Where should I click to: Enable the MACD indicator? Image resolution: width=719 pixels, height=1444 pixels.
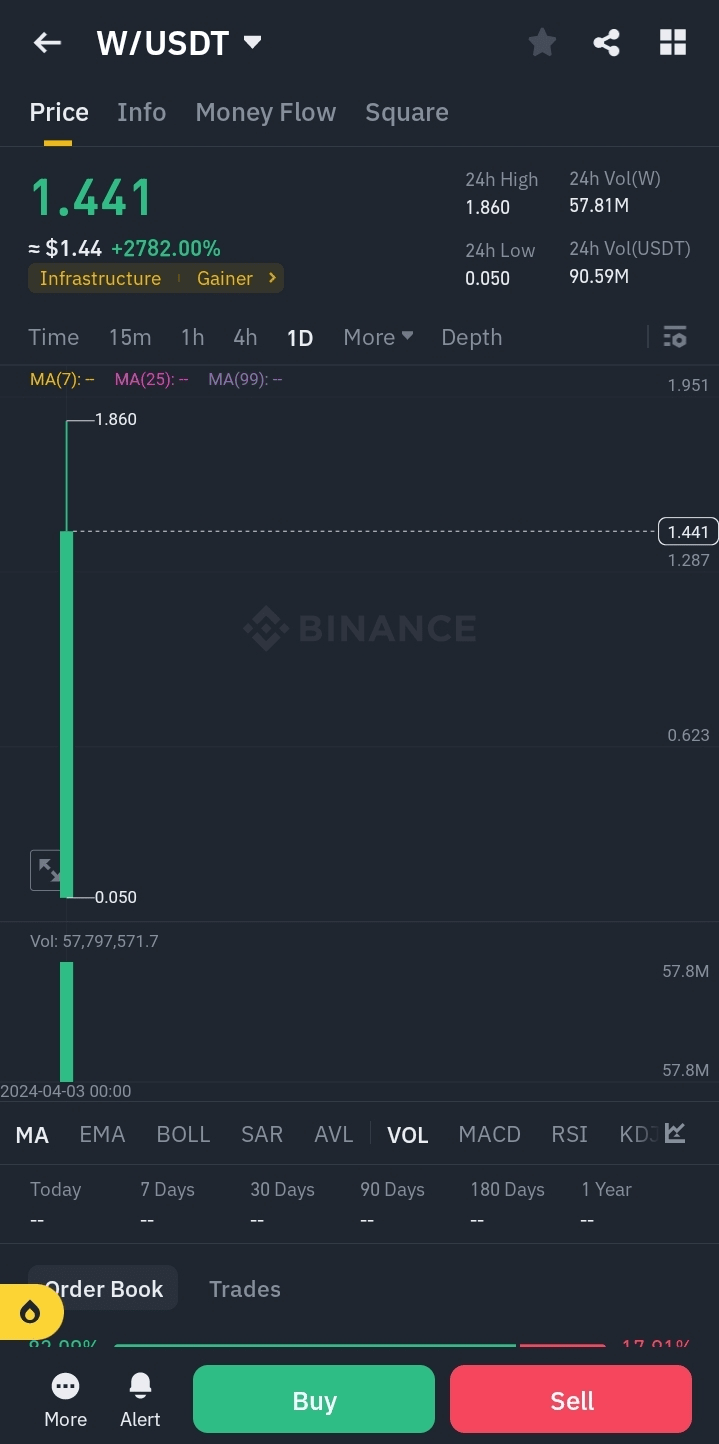[489, 1135]
